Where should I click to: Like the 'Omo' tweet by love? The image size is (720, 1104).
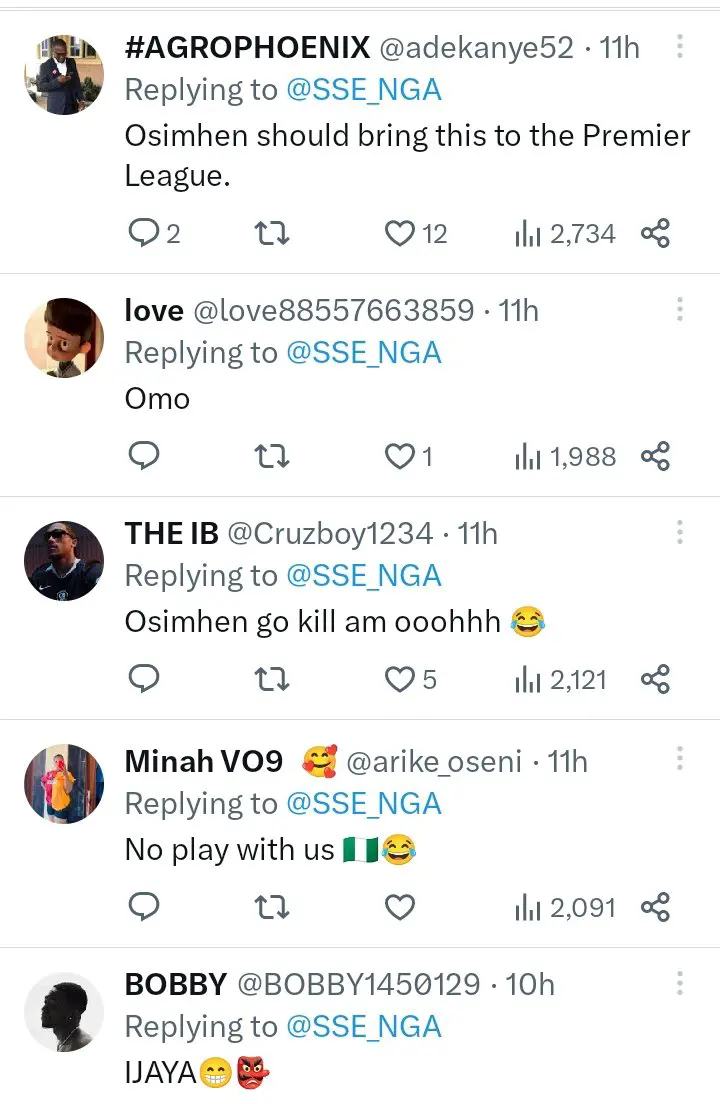[400, 457]
